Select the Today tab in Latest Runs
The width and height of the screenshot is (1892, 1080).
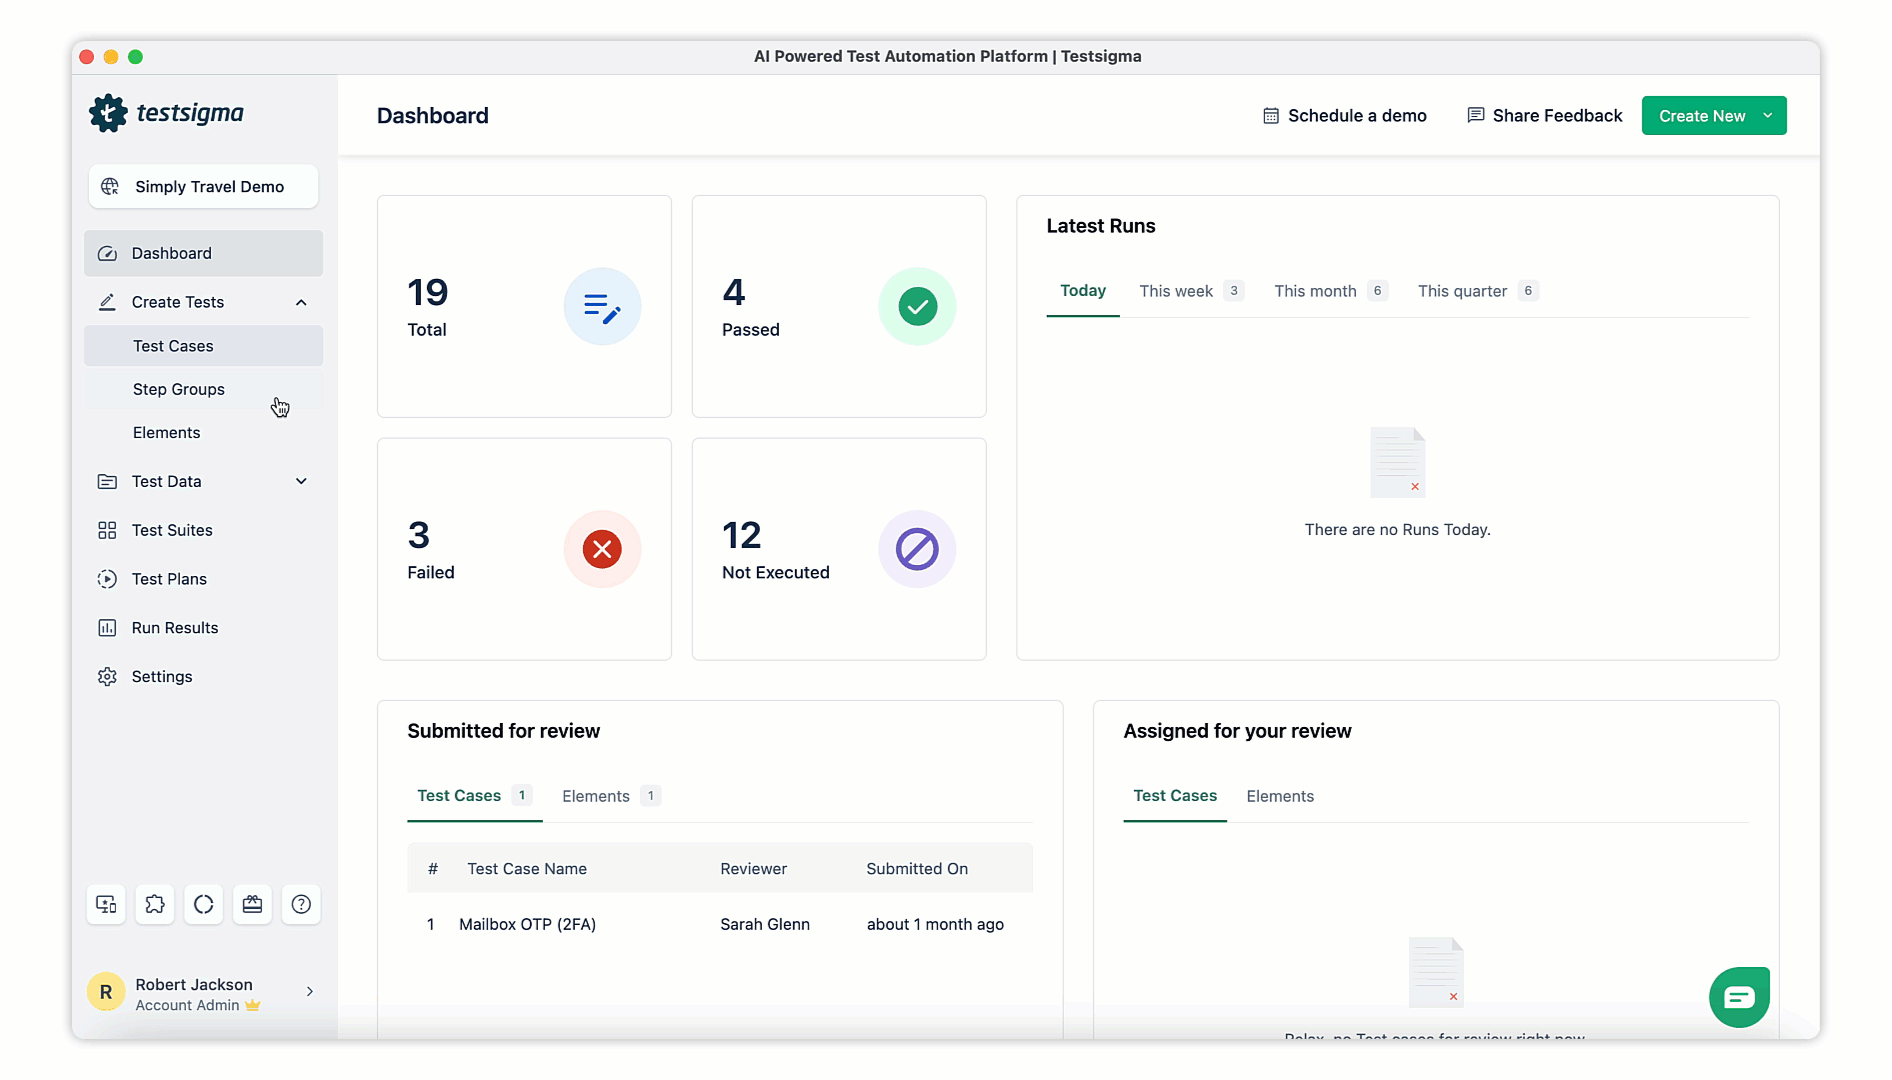point(1083,291)
